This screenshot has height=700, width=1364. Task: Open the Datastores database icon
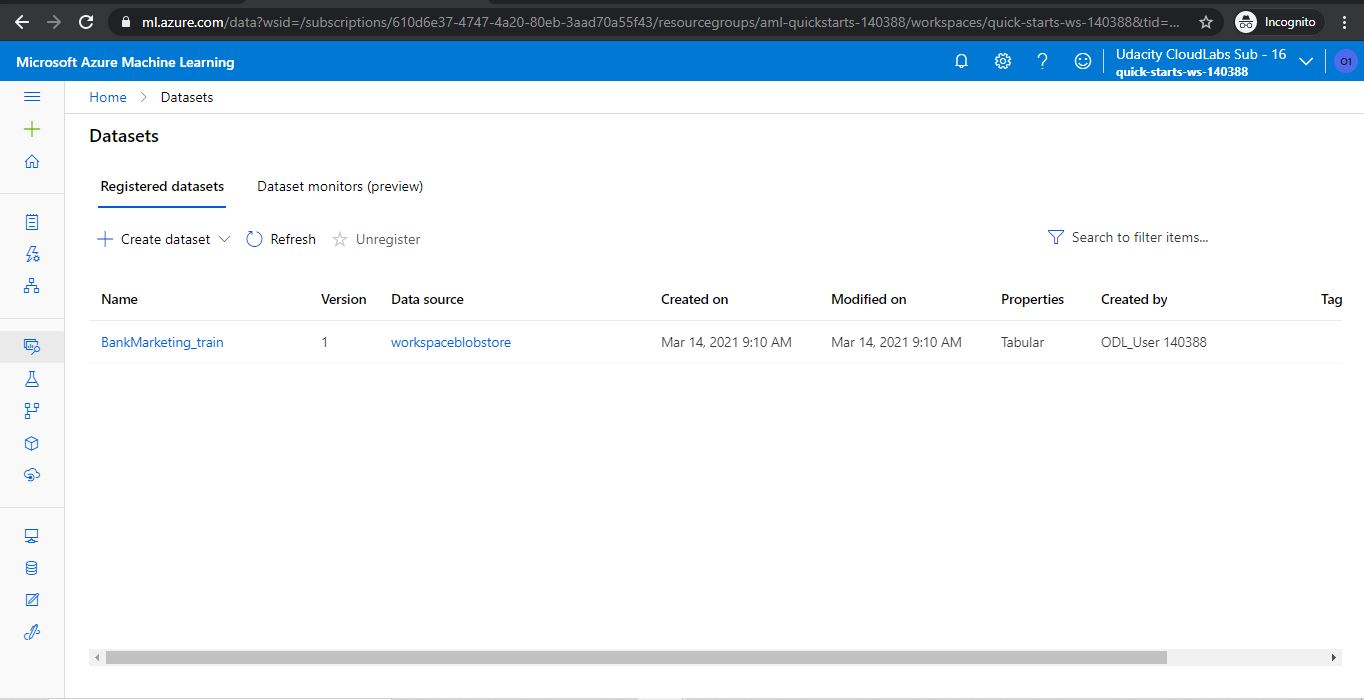click(31, 567)
